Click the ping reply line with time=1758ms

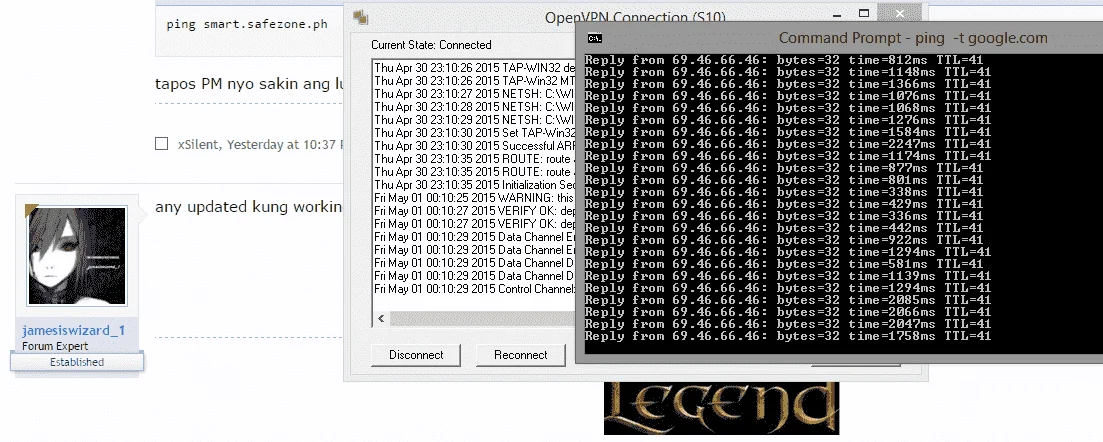click(x=788, y=336)
